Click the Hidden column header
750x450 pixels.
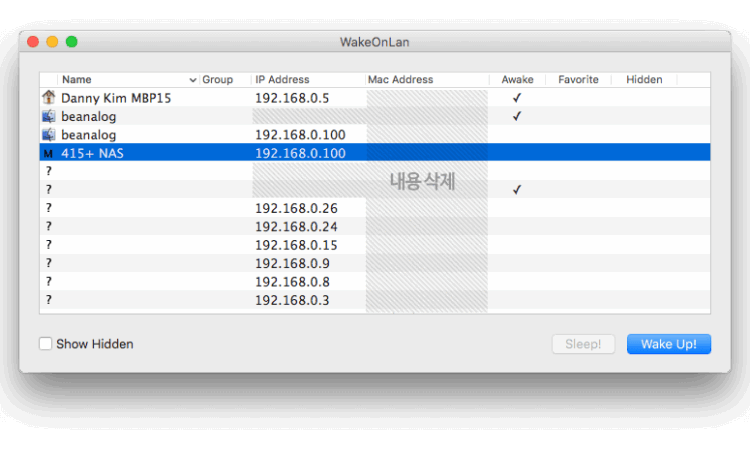coord(644,80)
